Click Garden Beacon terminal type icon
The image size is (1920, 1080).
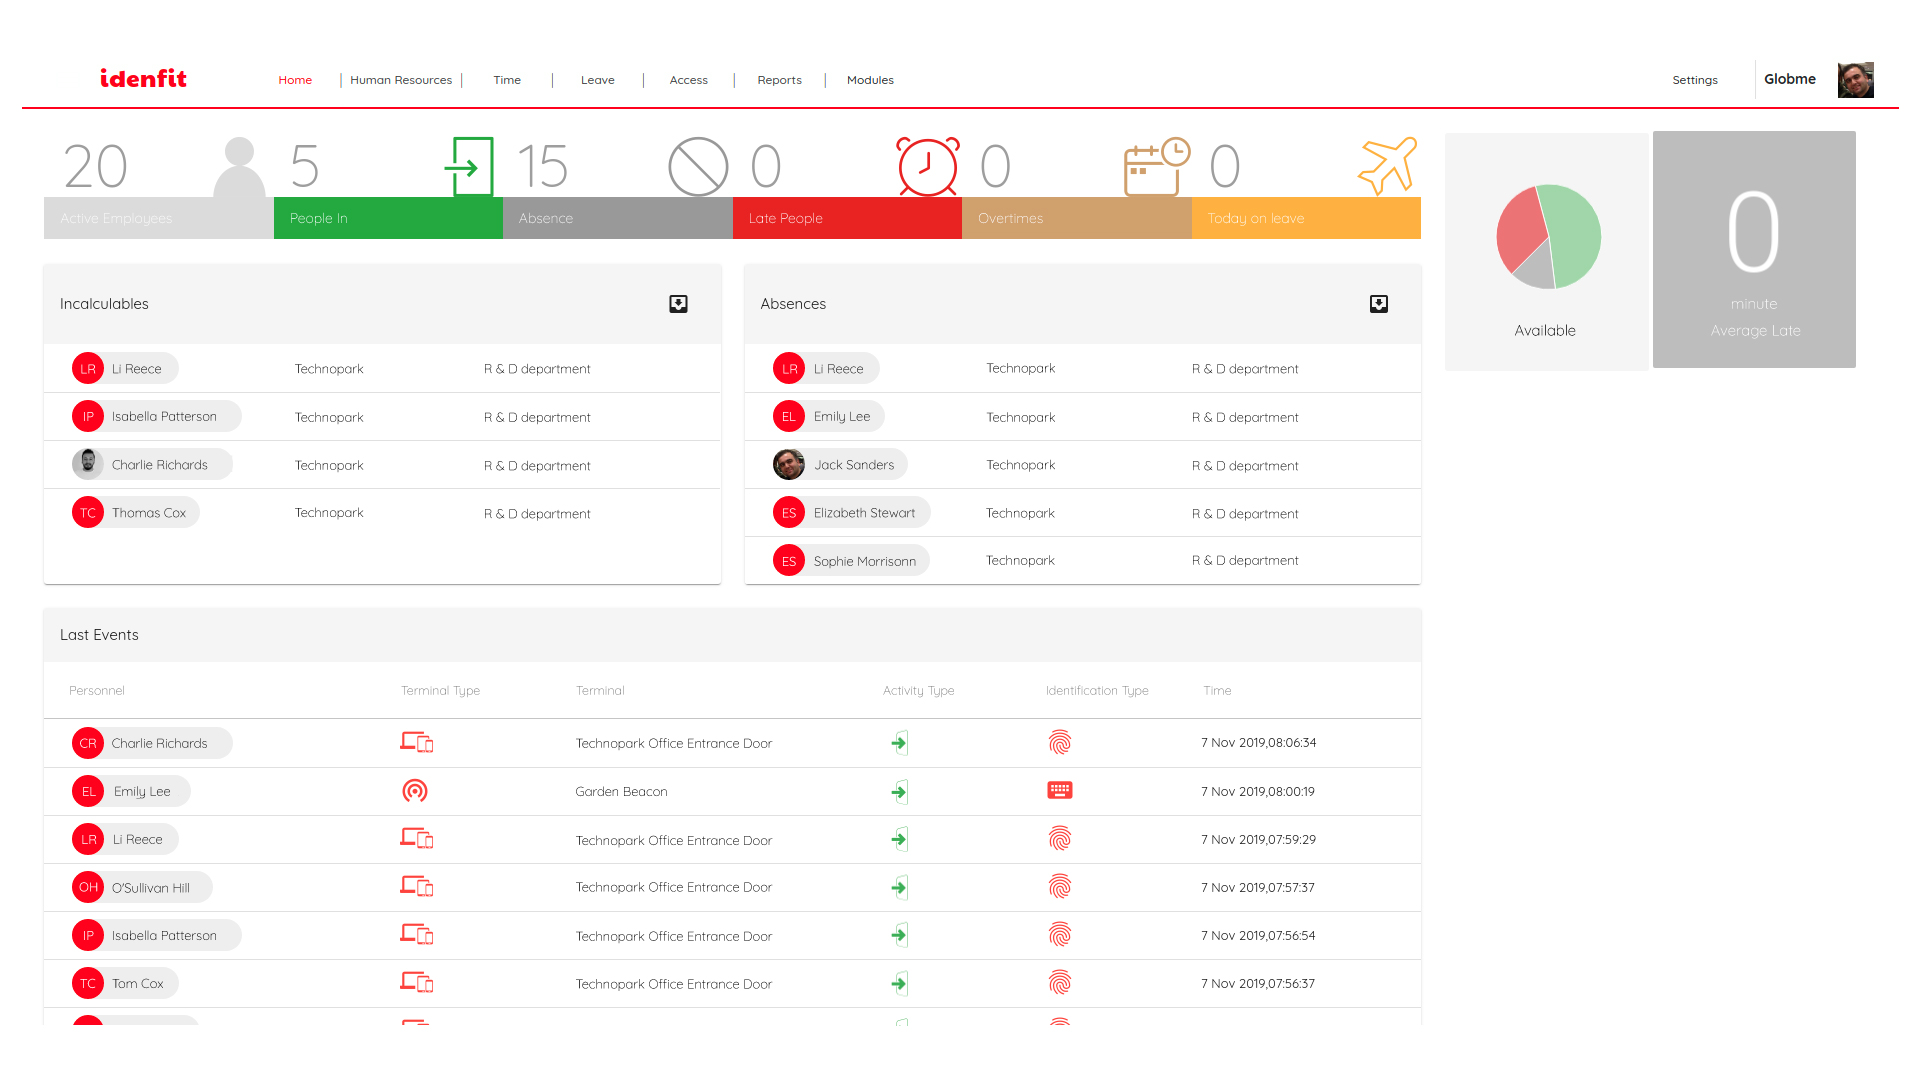pos(415,791)
